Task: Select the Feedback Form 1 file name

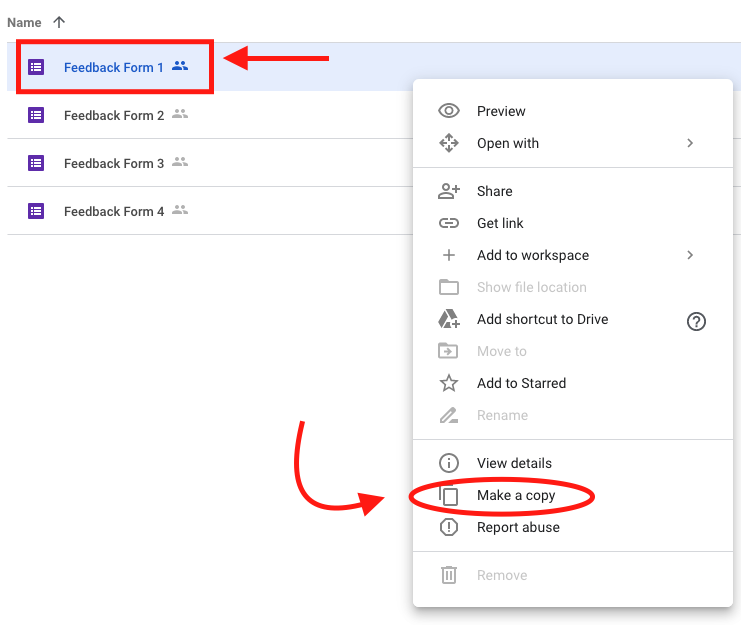Action: (113, 67)
